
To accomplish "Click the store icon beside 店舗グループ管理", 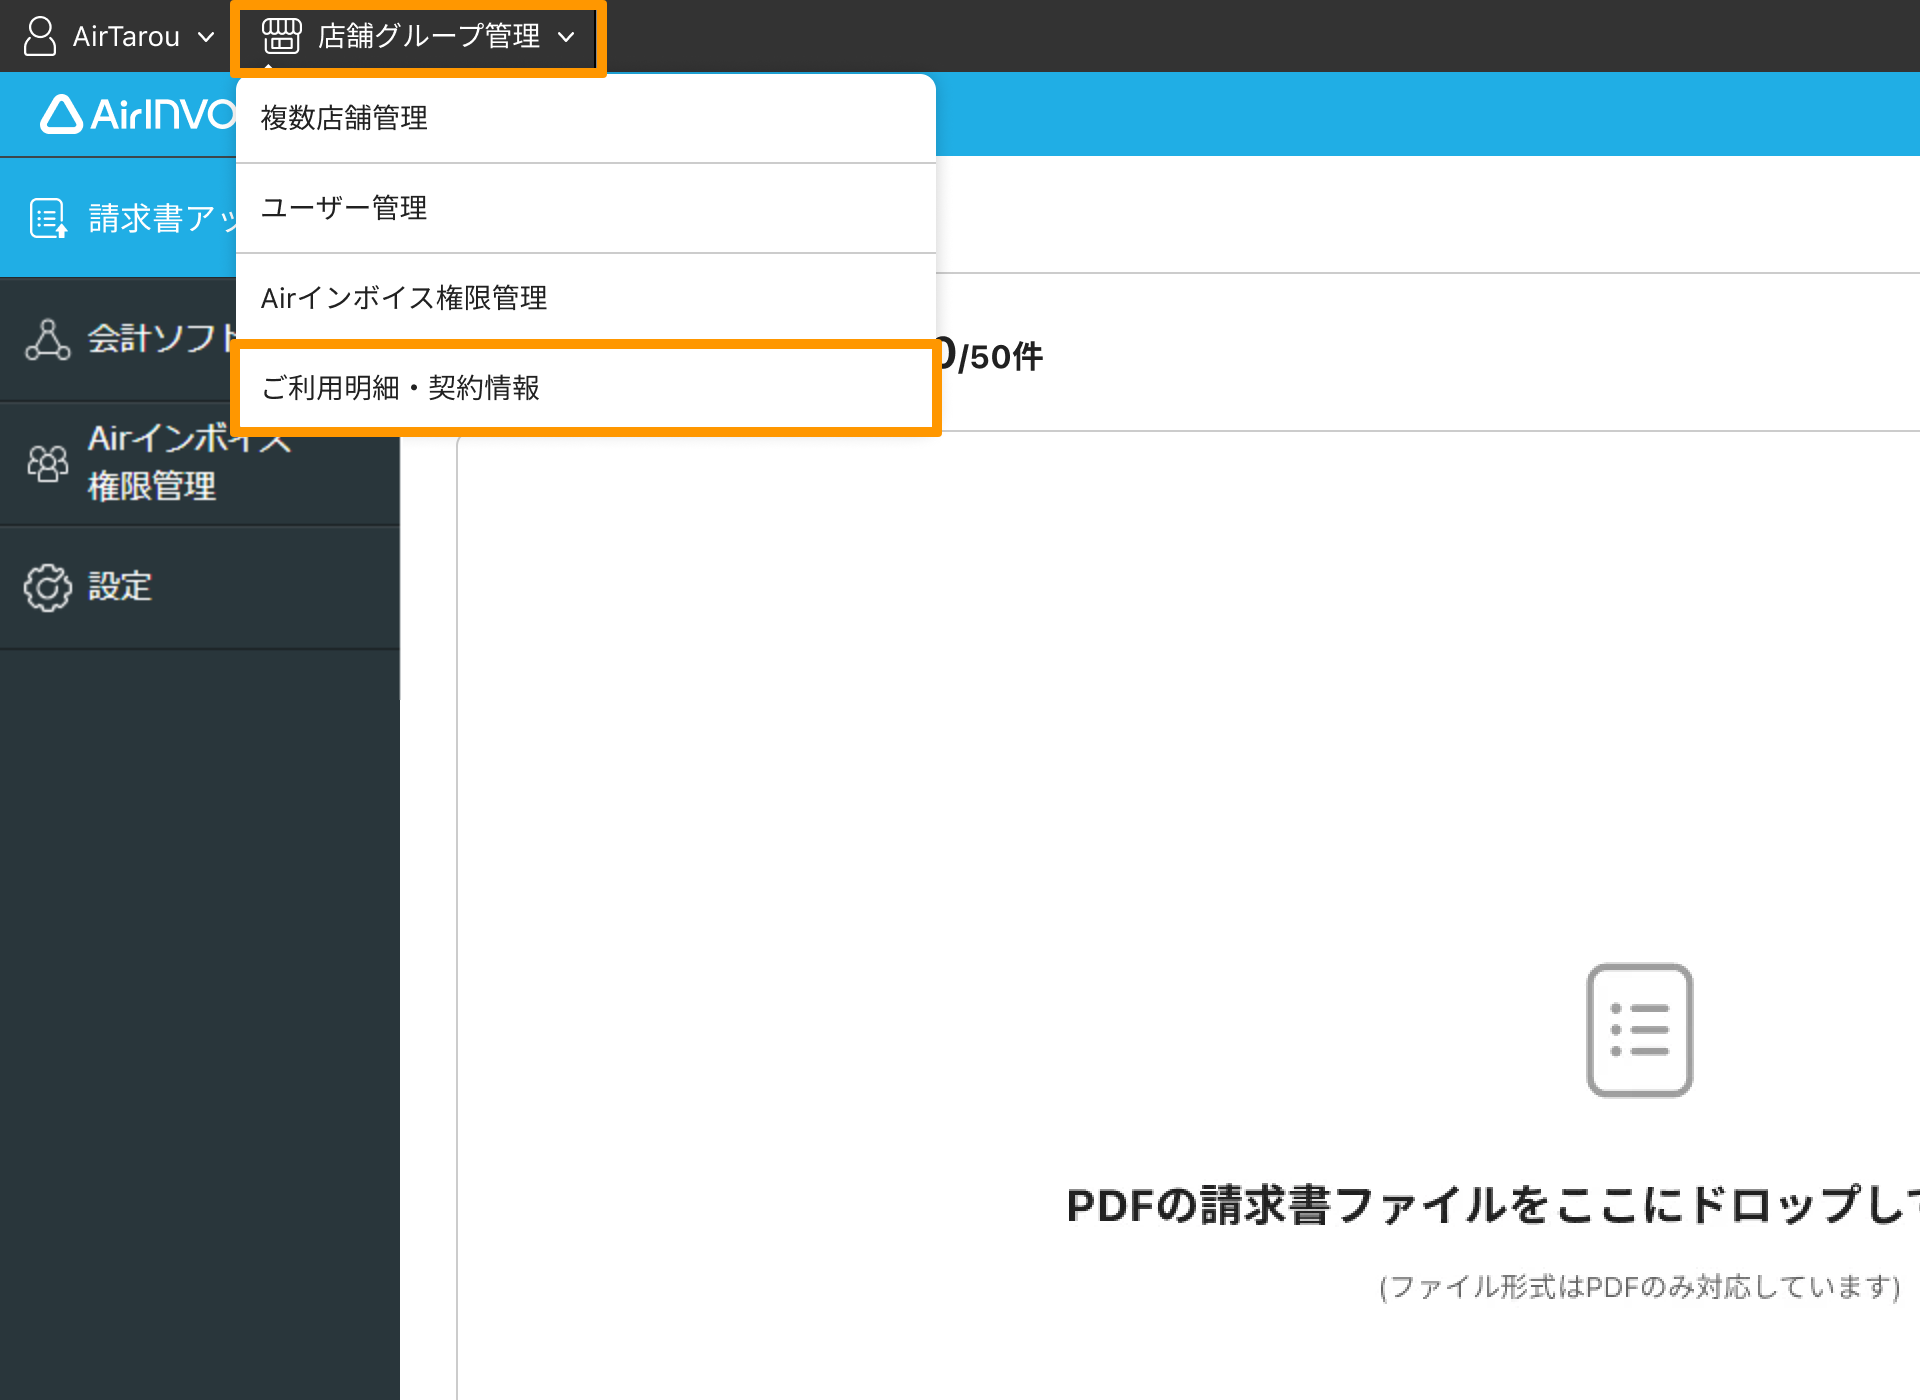I will coord(281,36).
